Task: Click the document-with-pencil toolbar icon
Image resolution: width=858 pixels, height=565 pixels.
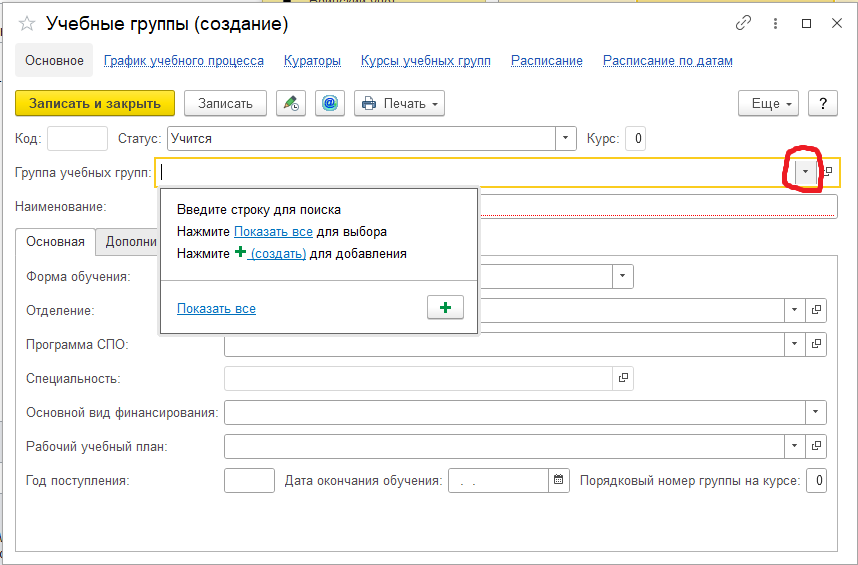Action: (291, 103)
